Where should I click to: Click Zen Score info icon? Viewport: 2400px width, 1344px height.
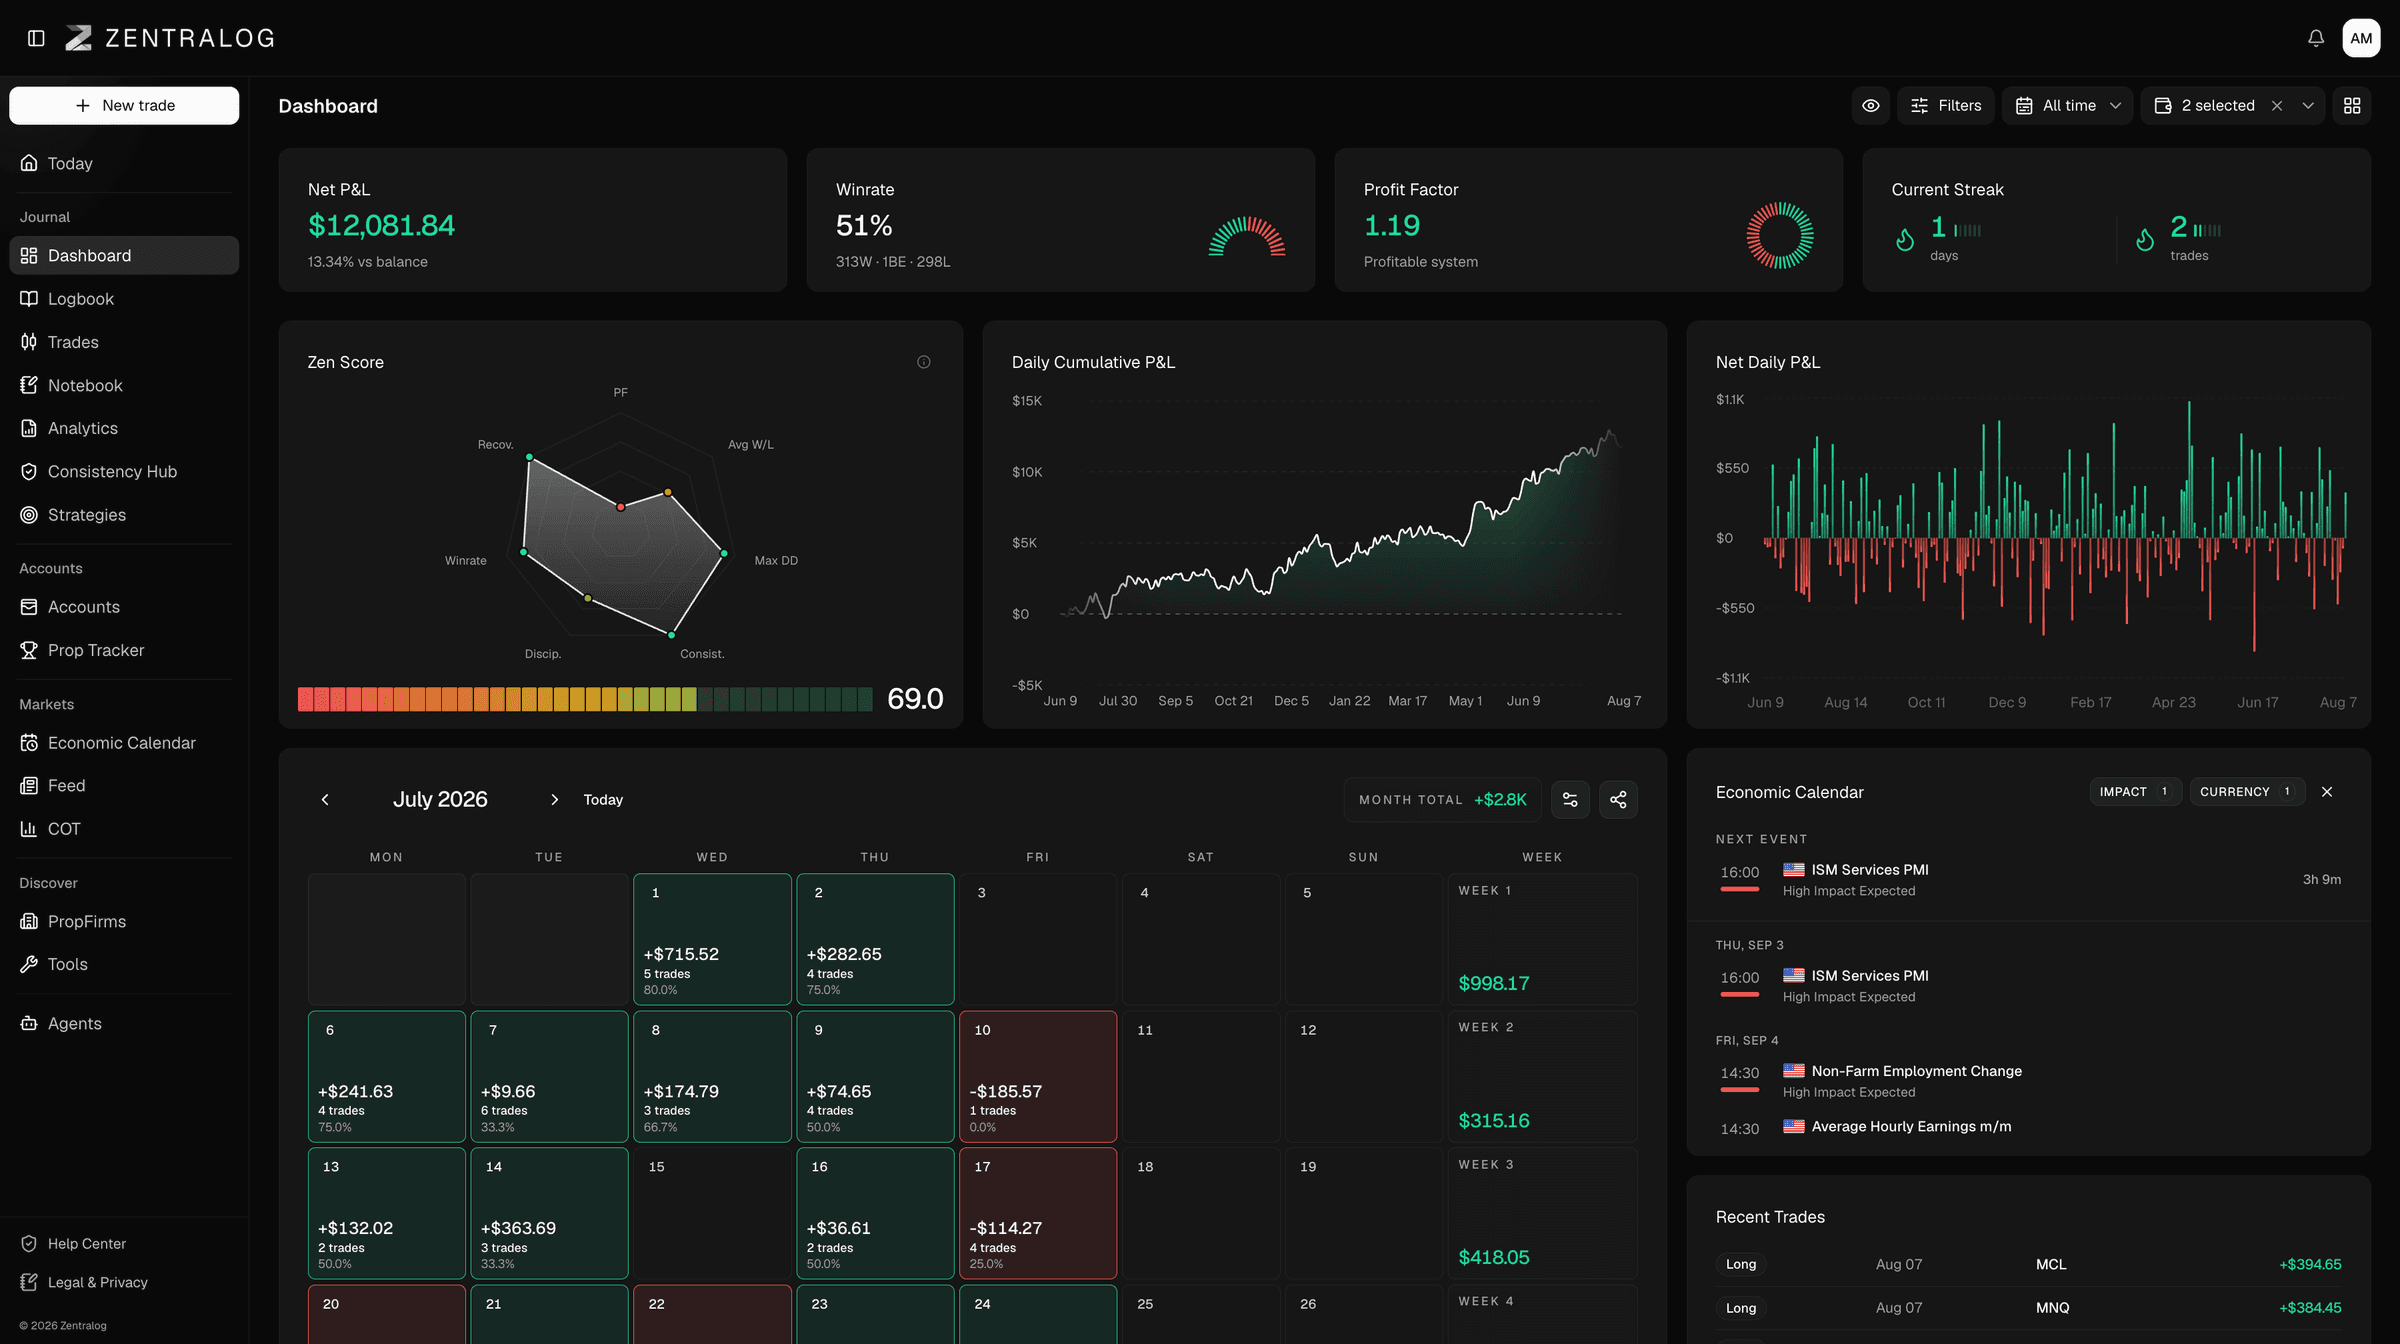pos(924,362)
